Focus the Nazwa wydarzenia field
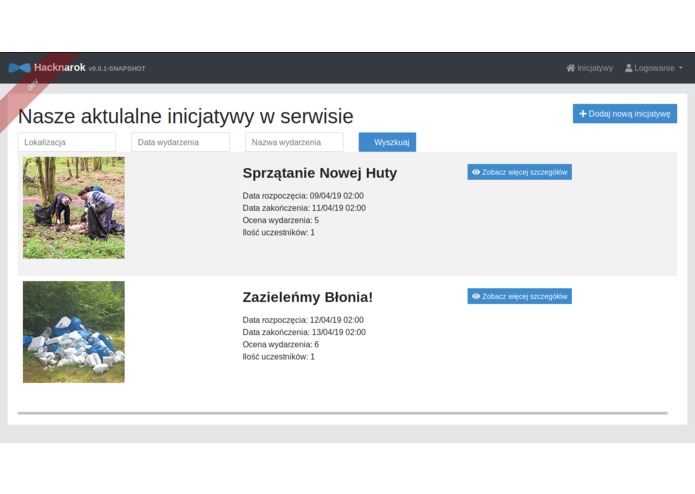 pos(294,142)
